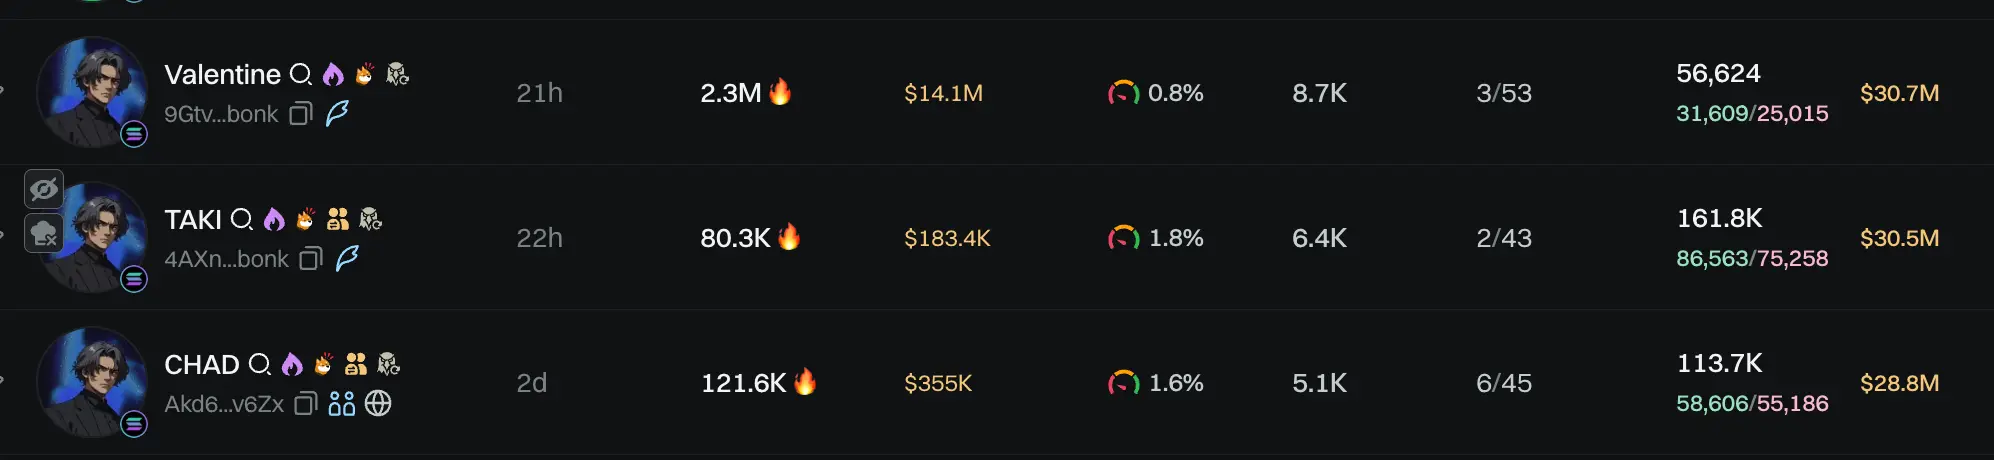Open the Valentine token avatar
The image size is (1994, 460).
92,92
